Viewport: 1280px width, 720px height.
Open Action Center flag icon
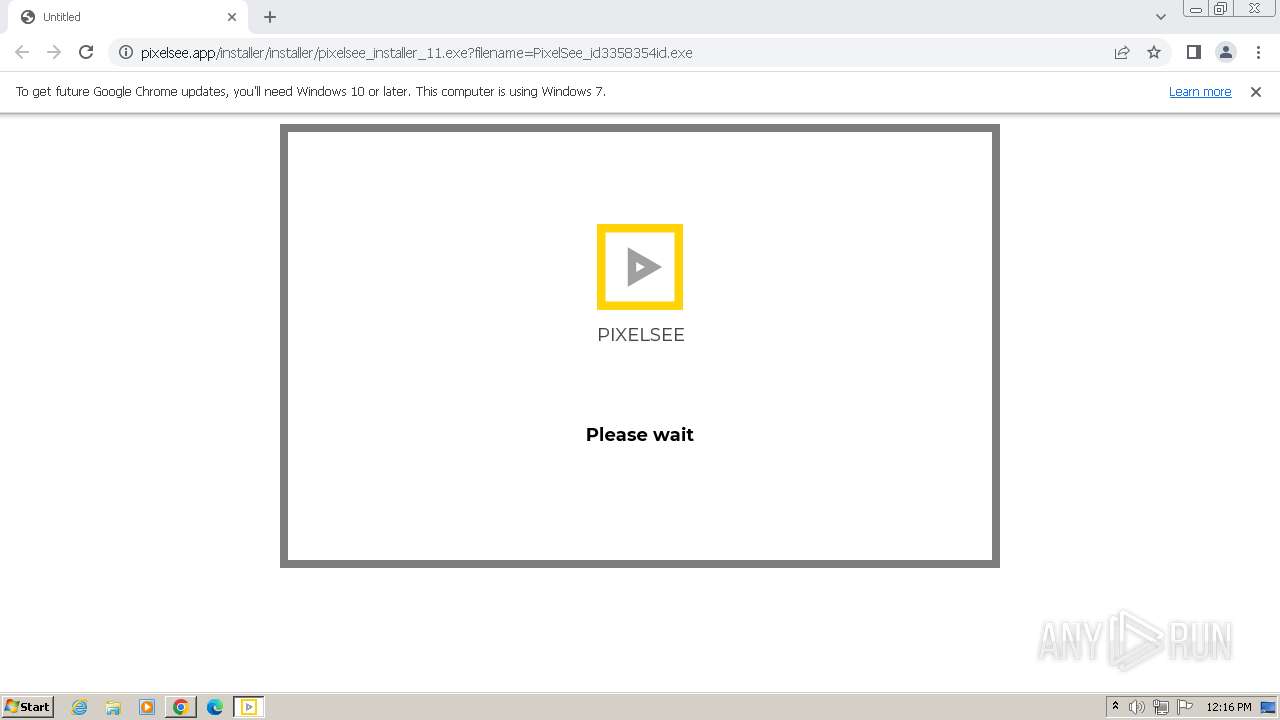pyautogui.click(x=1185, y=707)
